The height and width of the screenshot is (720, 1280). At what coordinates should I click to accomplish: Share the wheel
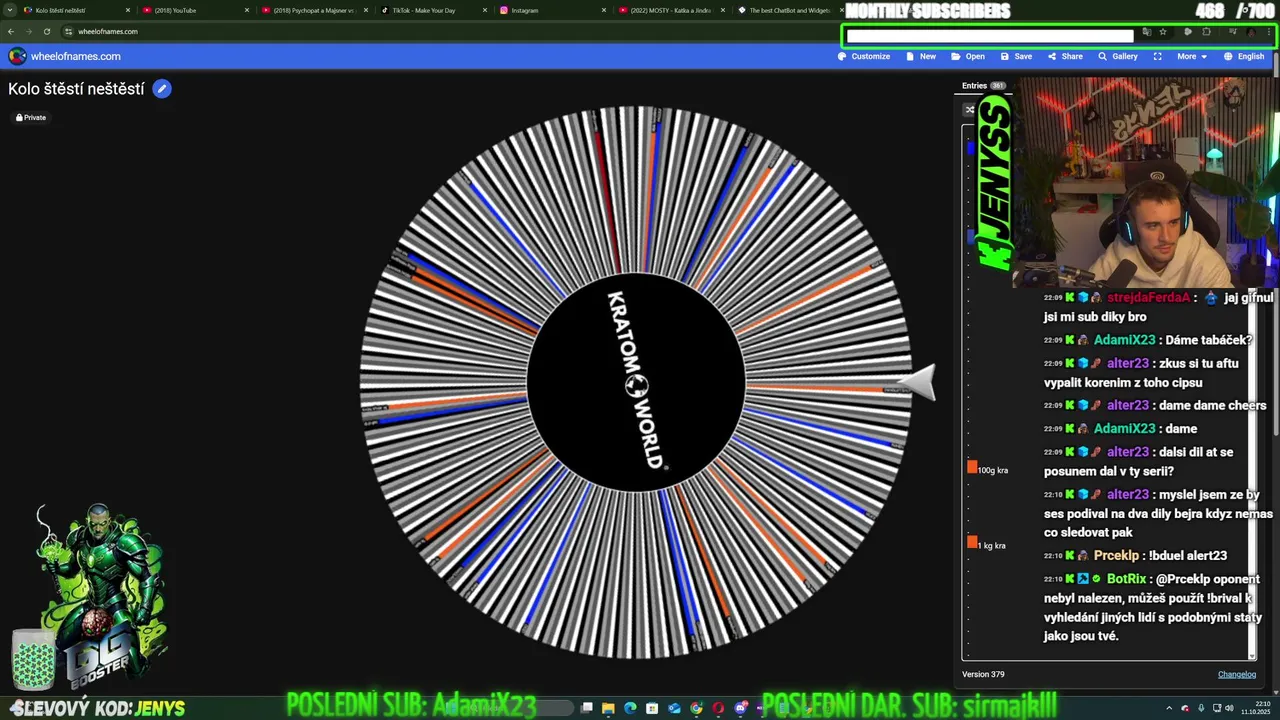tap(1065, 56)
